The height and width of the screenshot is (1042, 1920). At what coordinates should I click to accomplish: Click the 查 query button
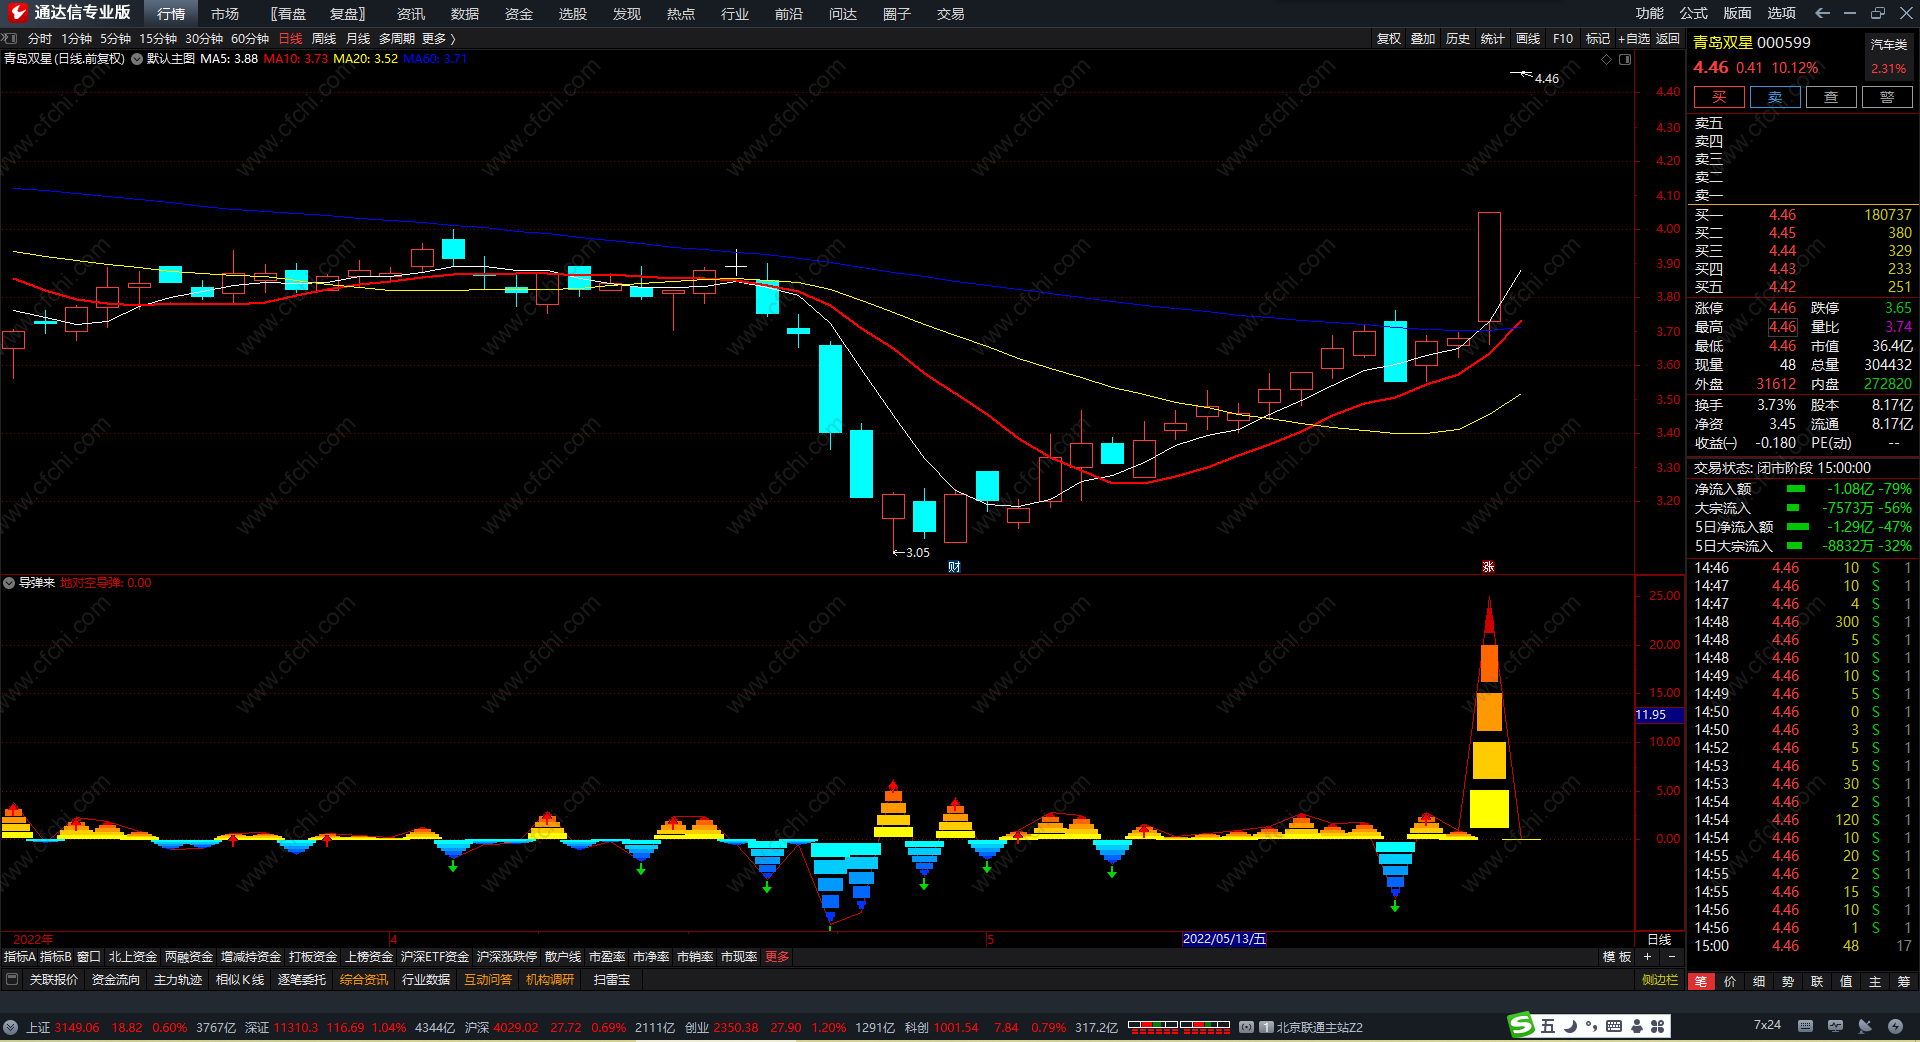(1831, 97)
